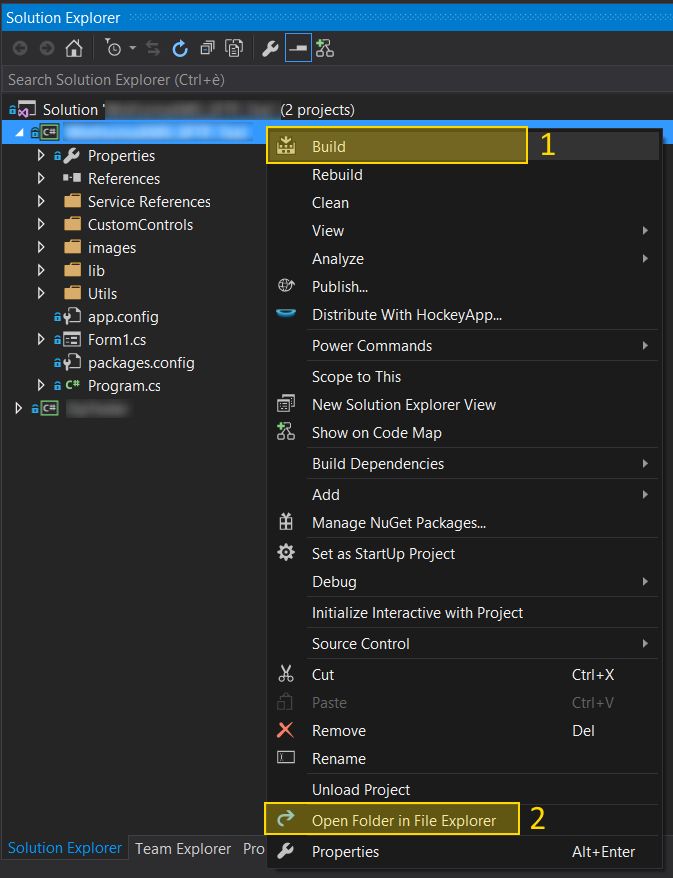673x878 pixels.
Task: Click the Sync with Active Document icon
Action: [x=153, y=49]
